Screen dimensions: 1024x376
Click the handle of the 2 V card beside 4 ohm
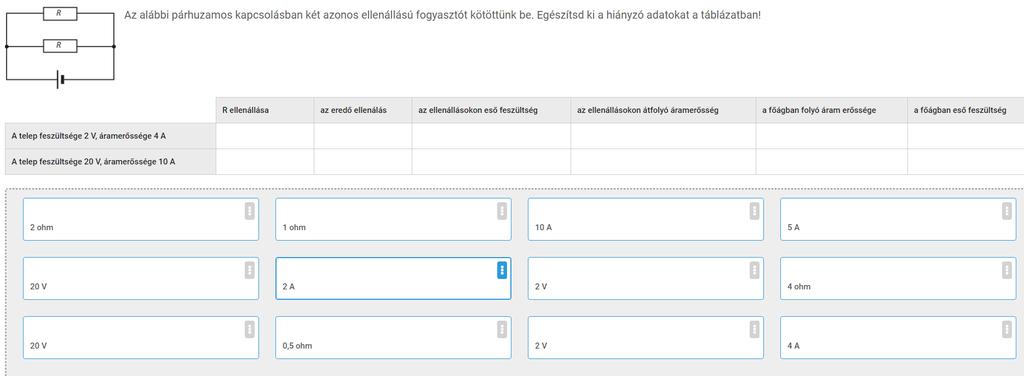pos(754,270)
